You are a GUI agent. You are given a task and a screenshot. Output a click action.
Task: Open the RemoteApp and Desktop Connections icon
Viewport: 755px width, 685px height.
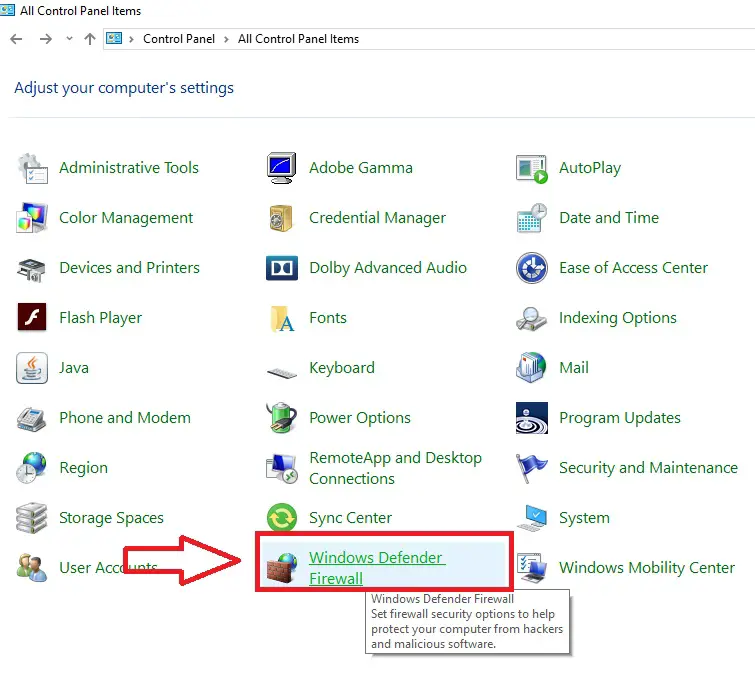click(282, 468)
